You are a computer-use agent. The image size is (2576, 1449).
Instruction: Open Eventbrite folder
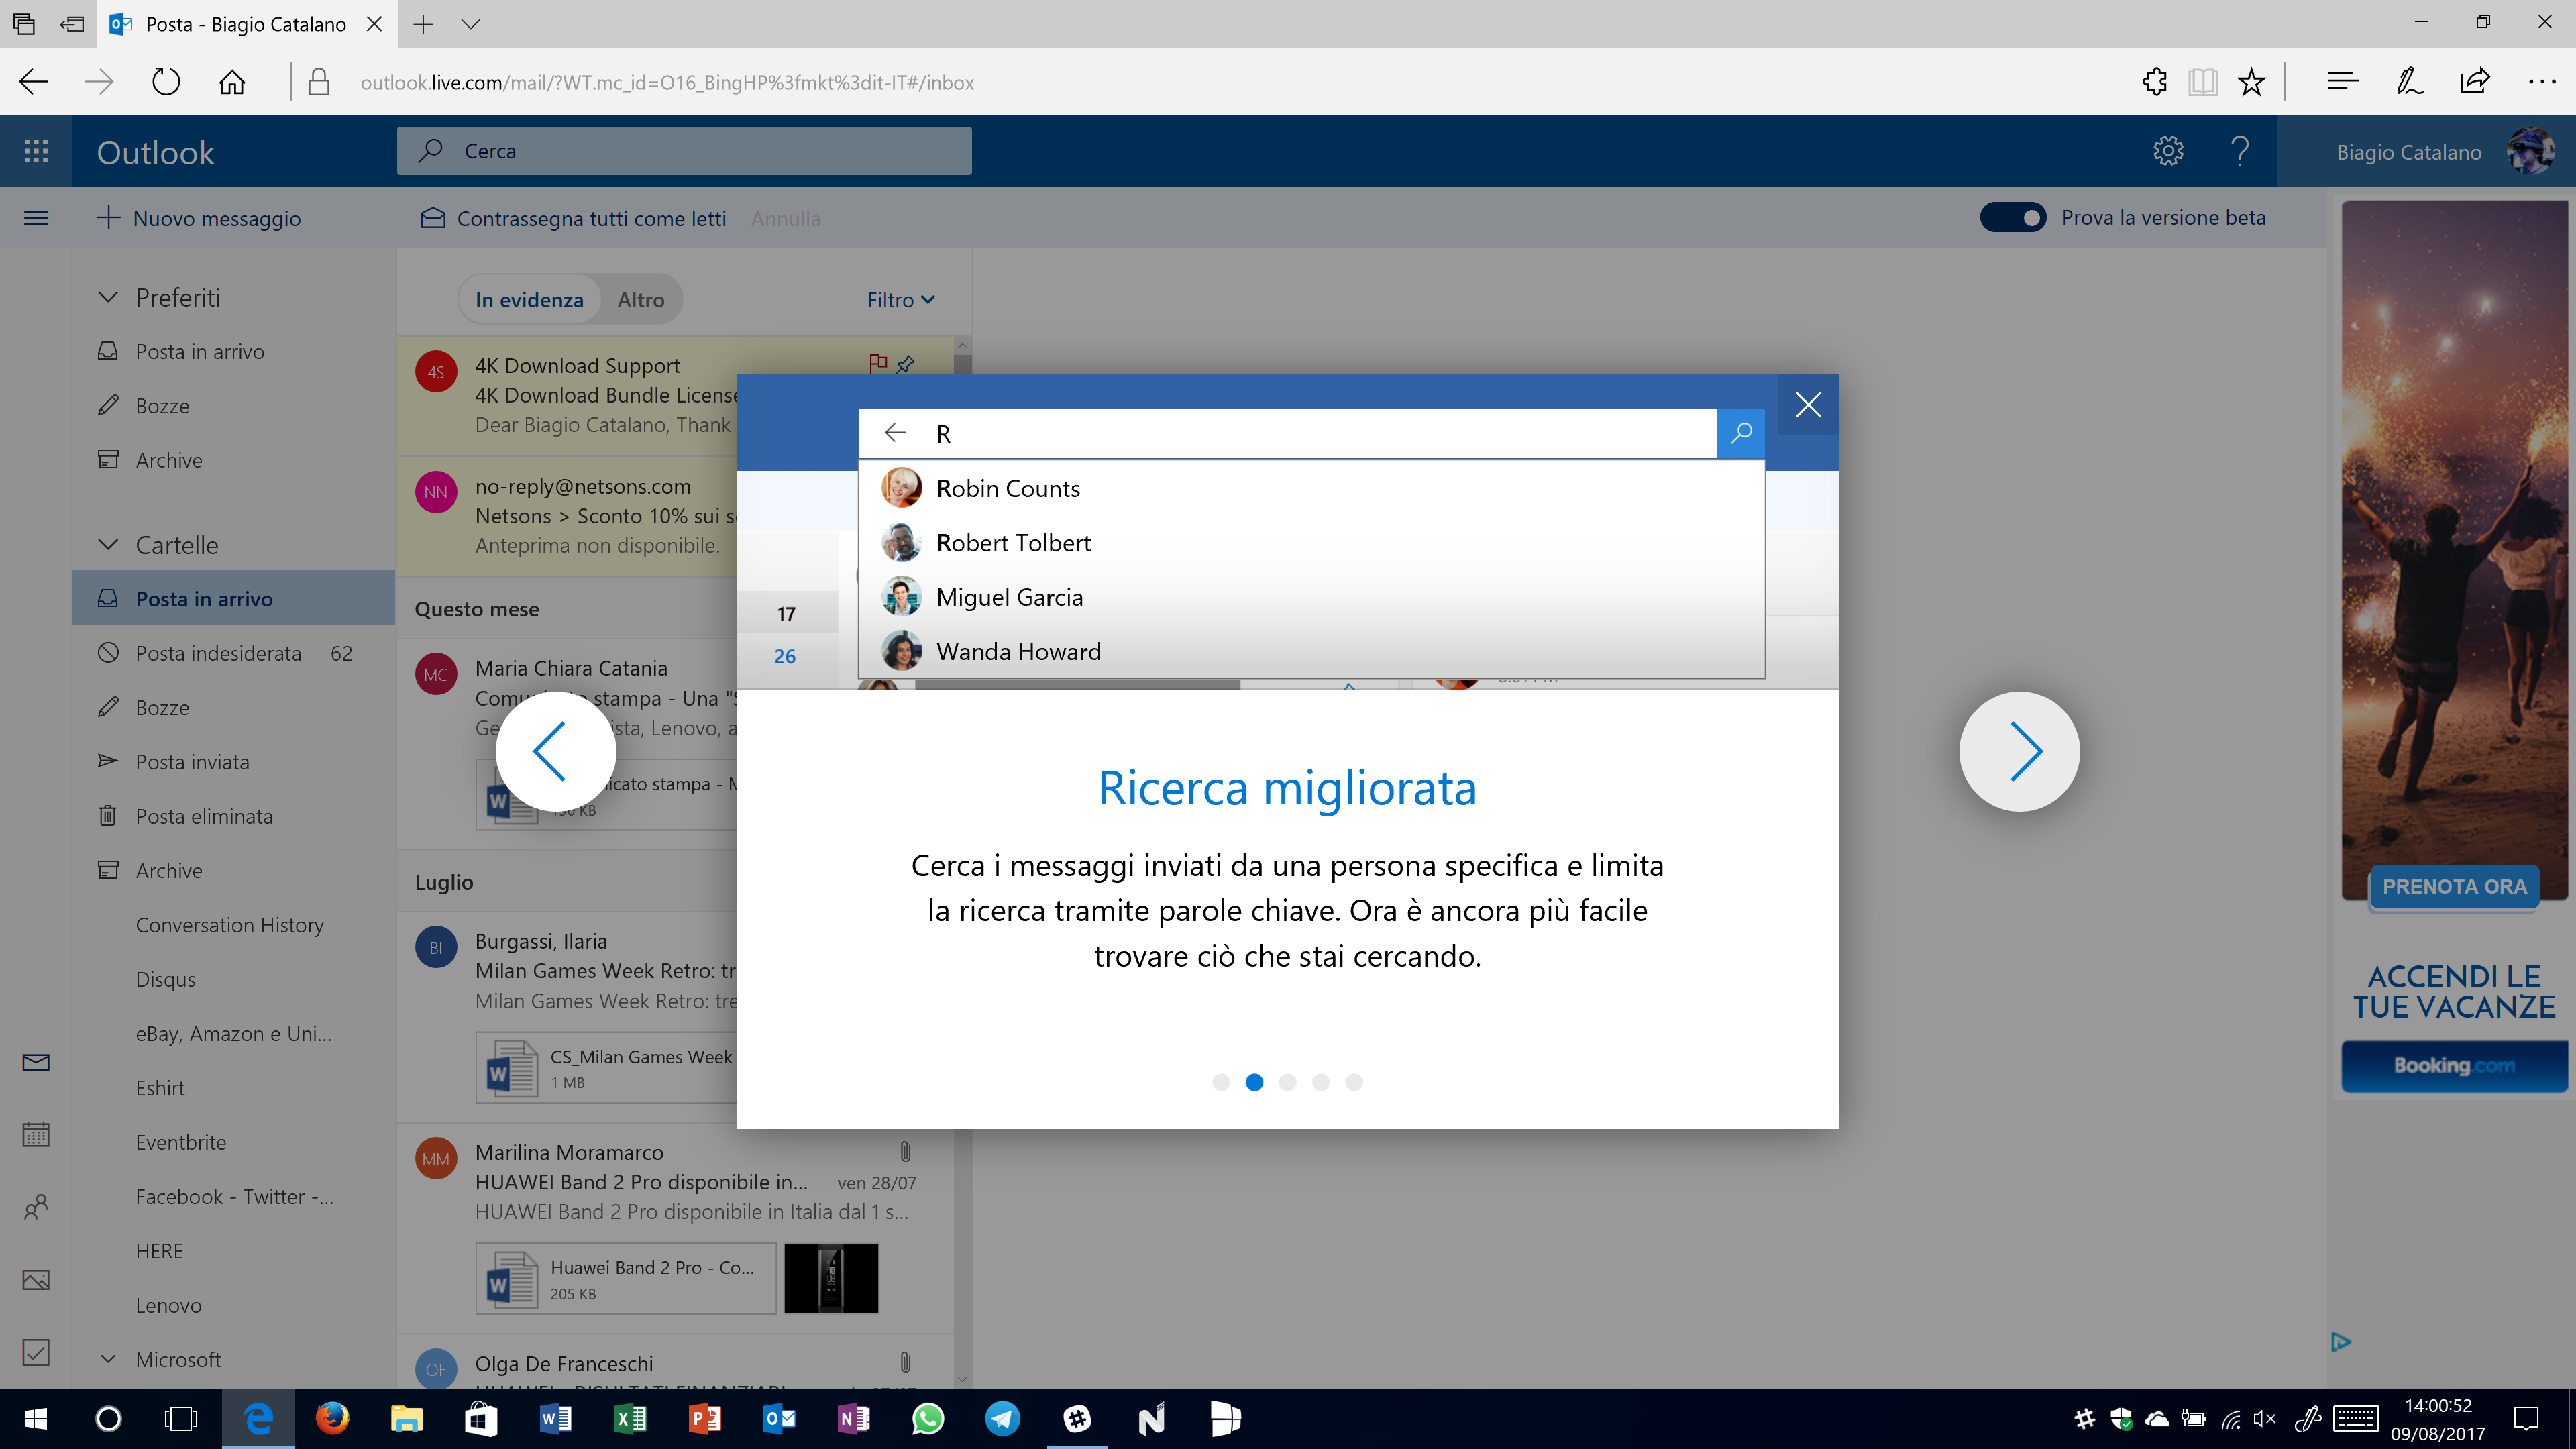[234, 1142]
